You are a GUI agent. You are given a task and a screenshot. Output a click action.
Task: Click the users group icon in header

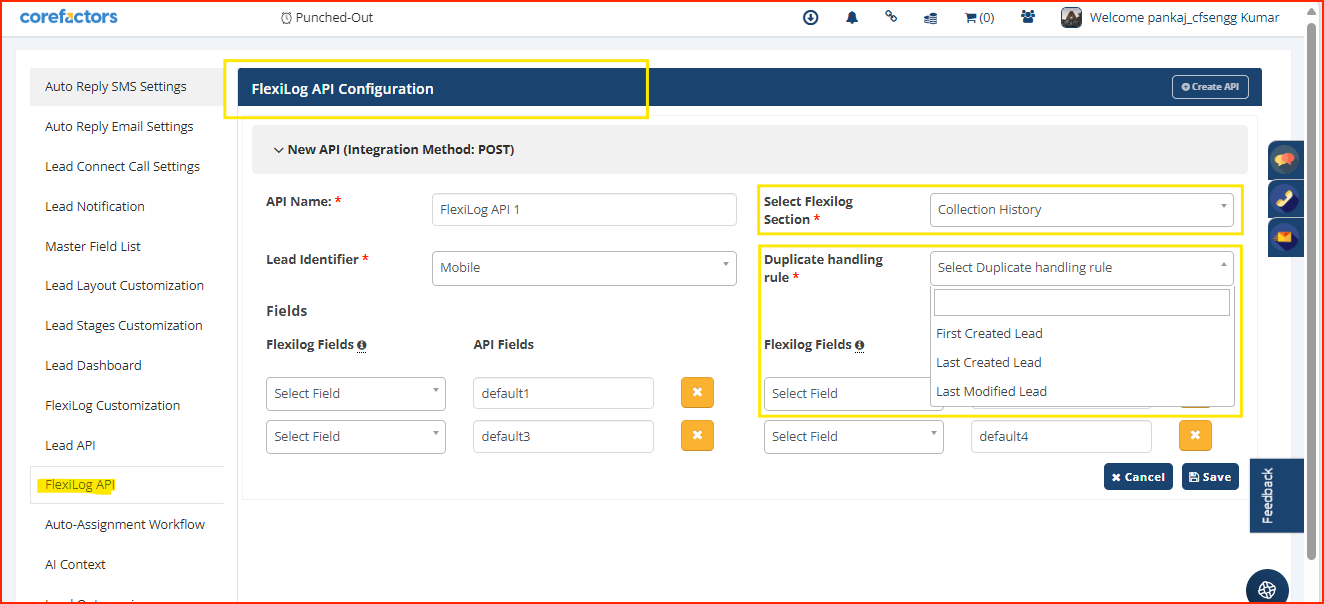(x=1028, y=17)
